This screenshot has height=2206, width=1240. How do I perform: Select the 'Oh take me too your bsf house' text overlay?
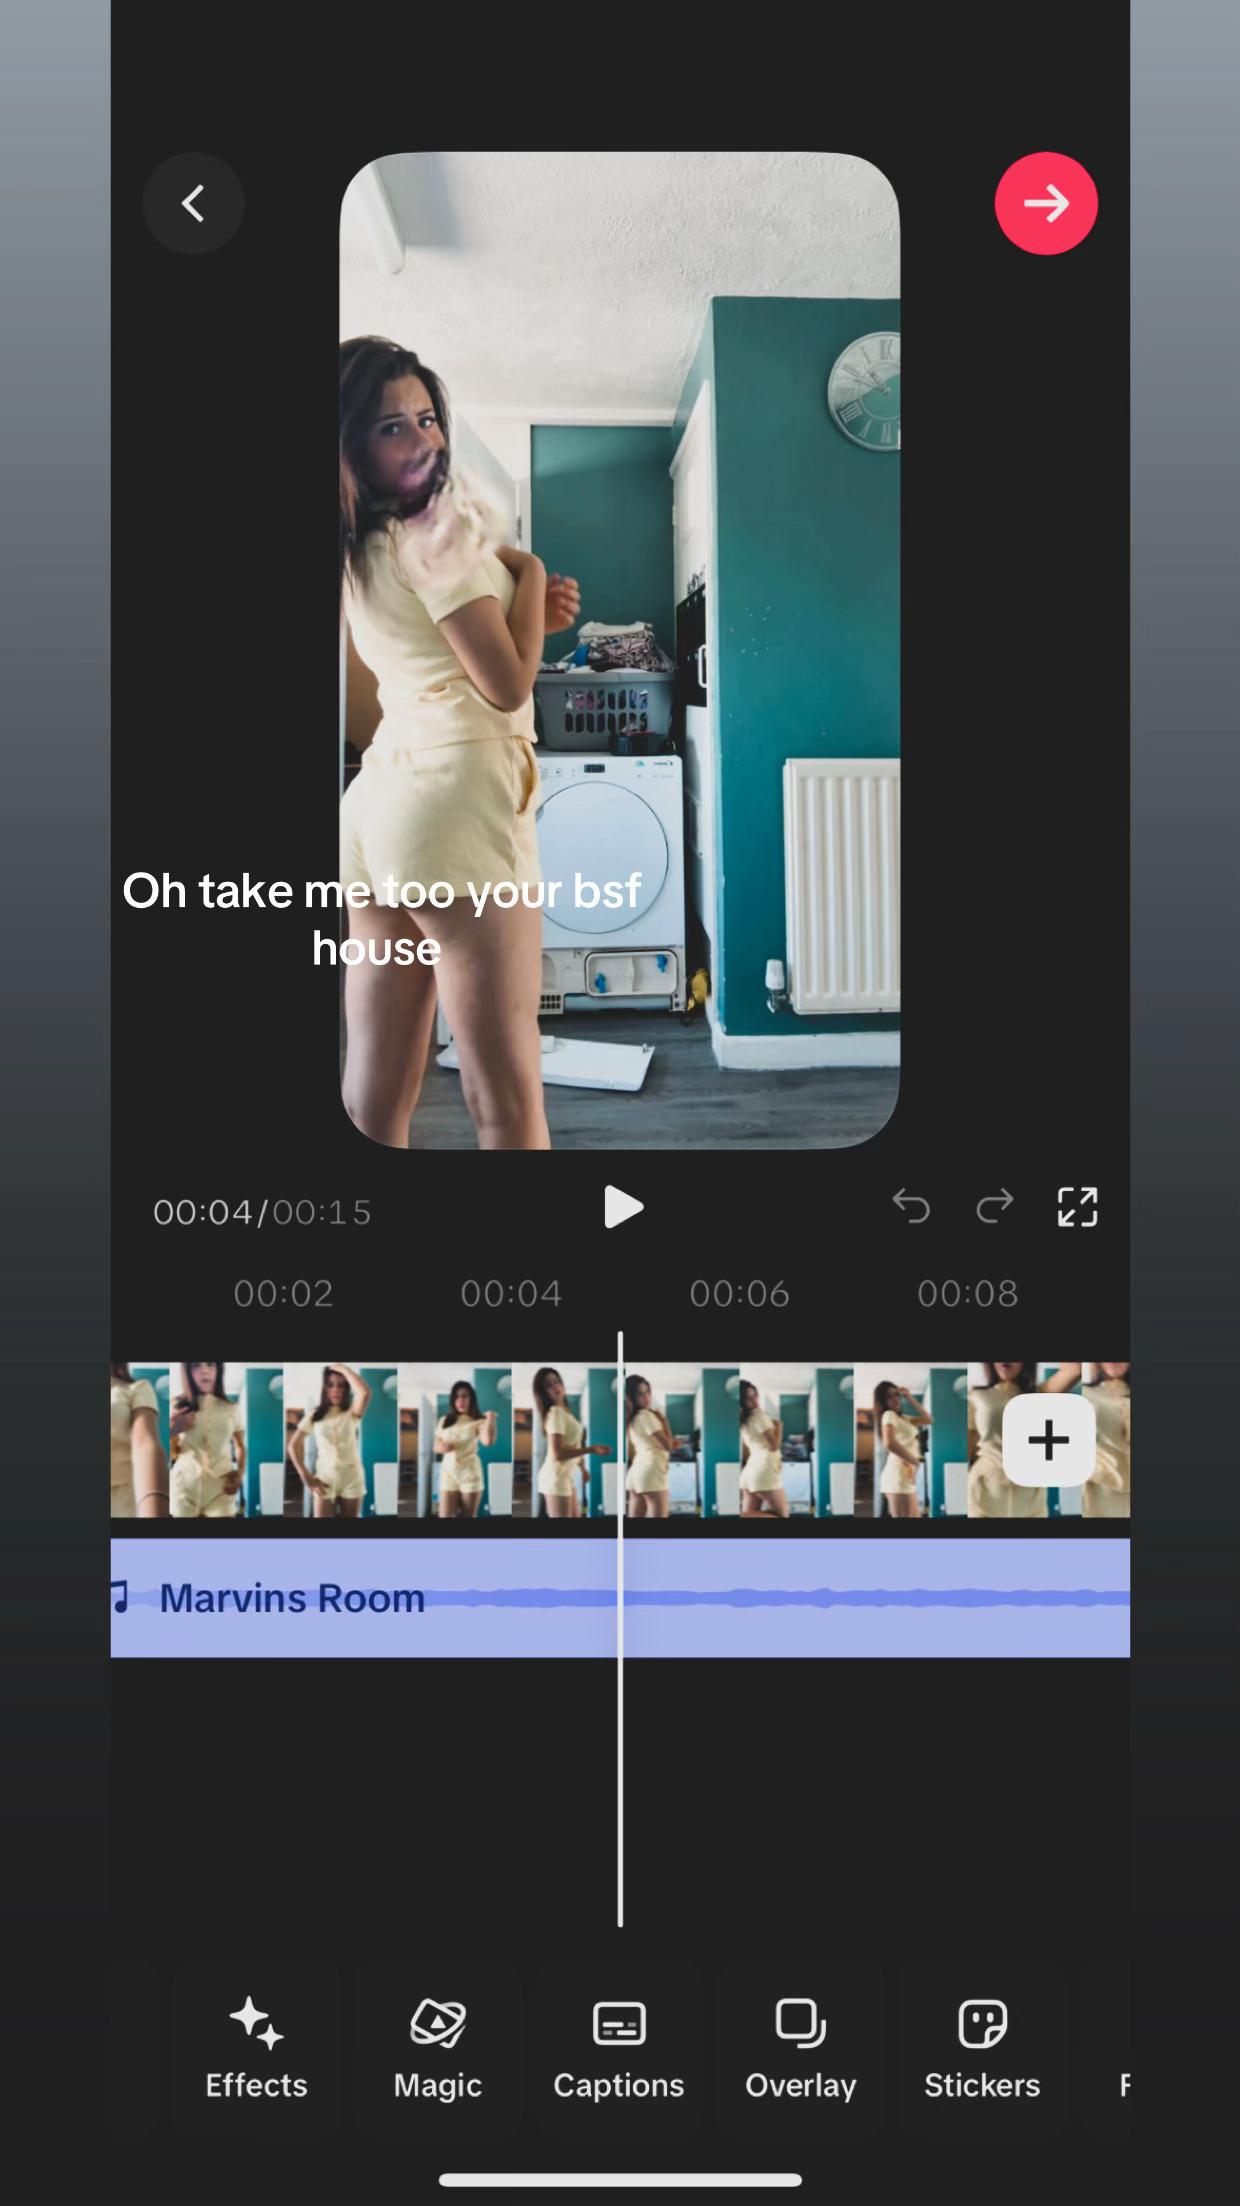(381, 919)
